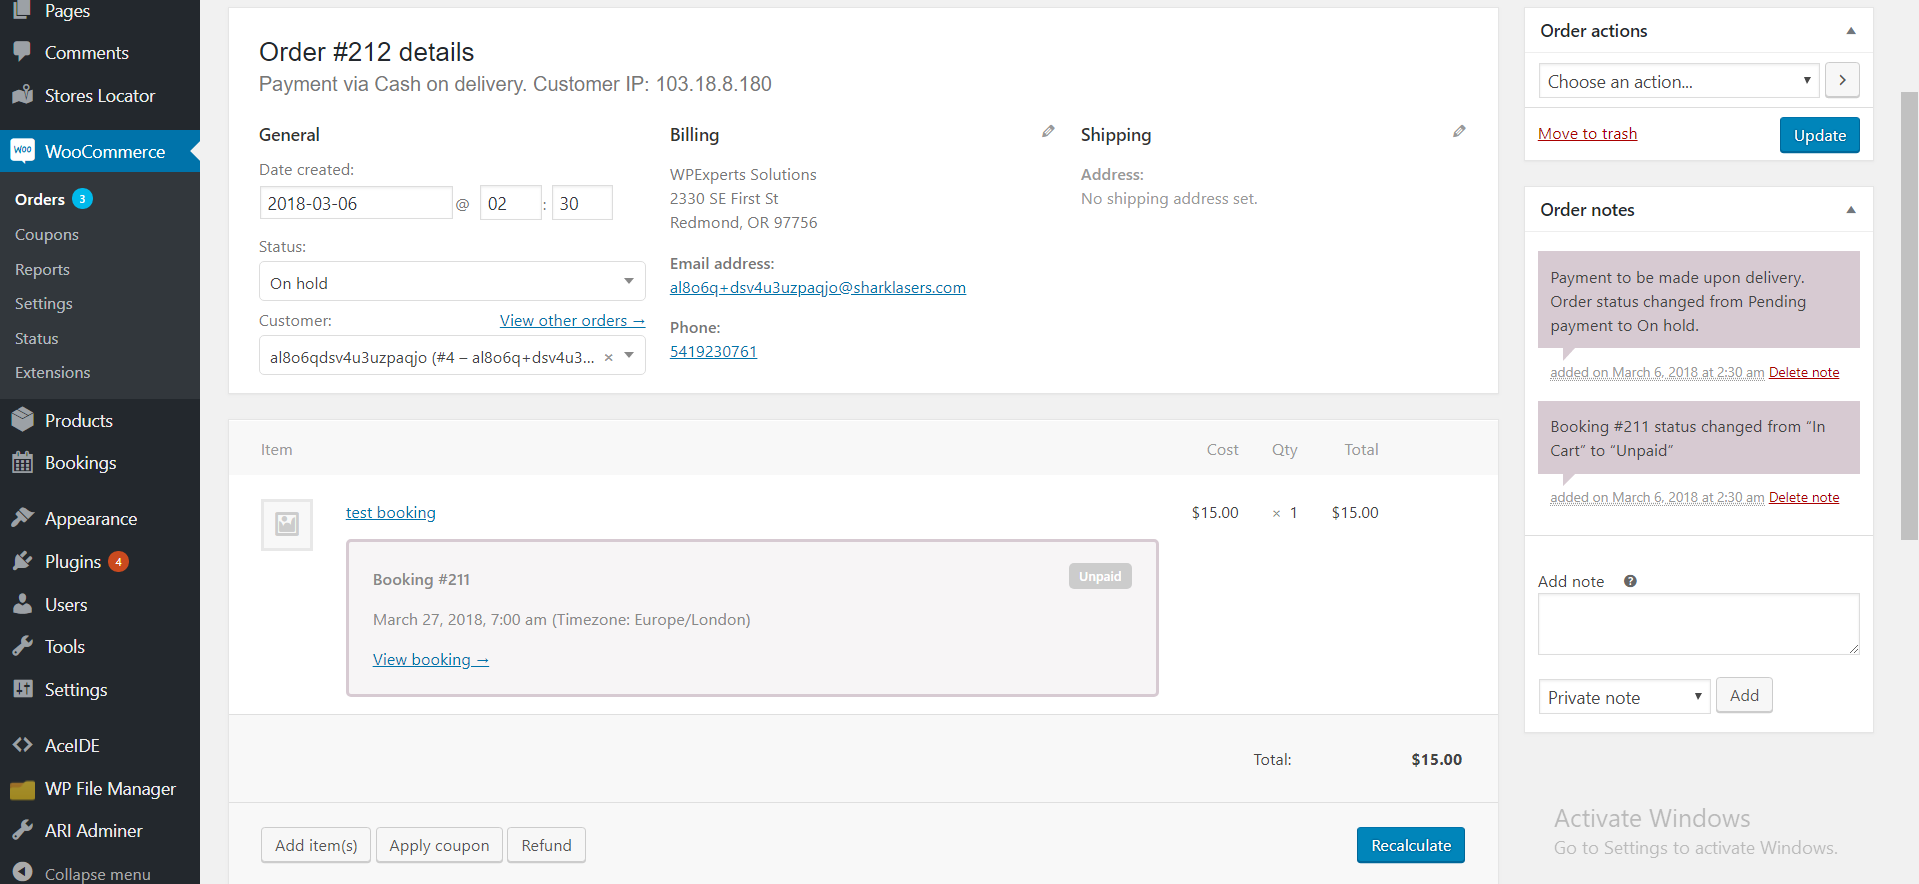Screen dimensions: 1919x884
Task: Click the Add note help icon
Action: [1630, 581]
